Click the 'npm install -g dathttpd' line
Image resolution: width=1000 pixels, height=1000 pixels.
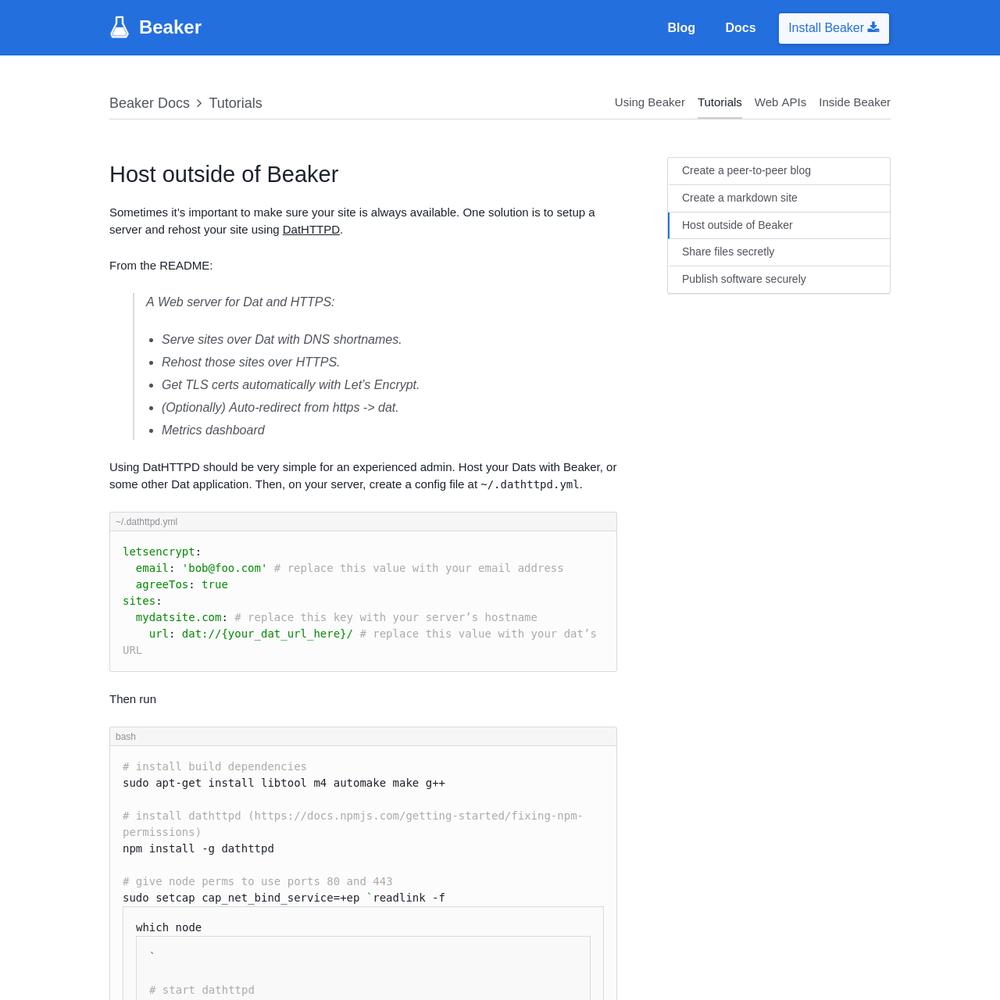point(198,849)
